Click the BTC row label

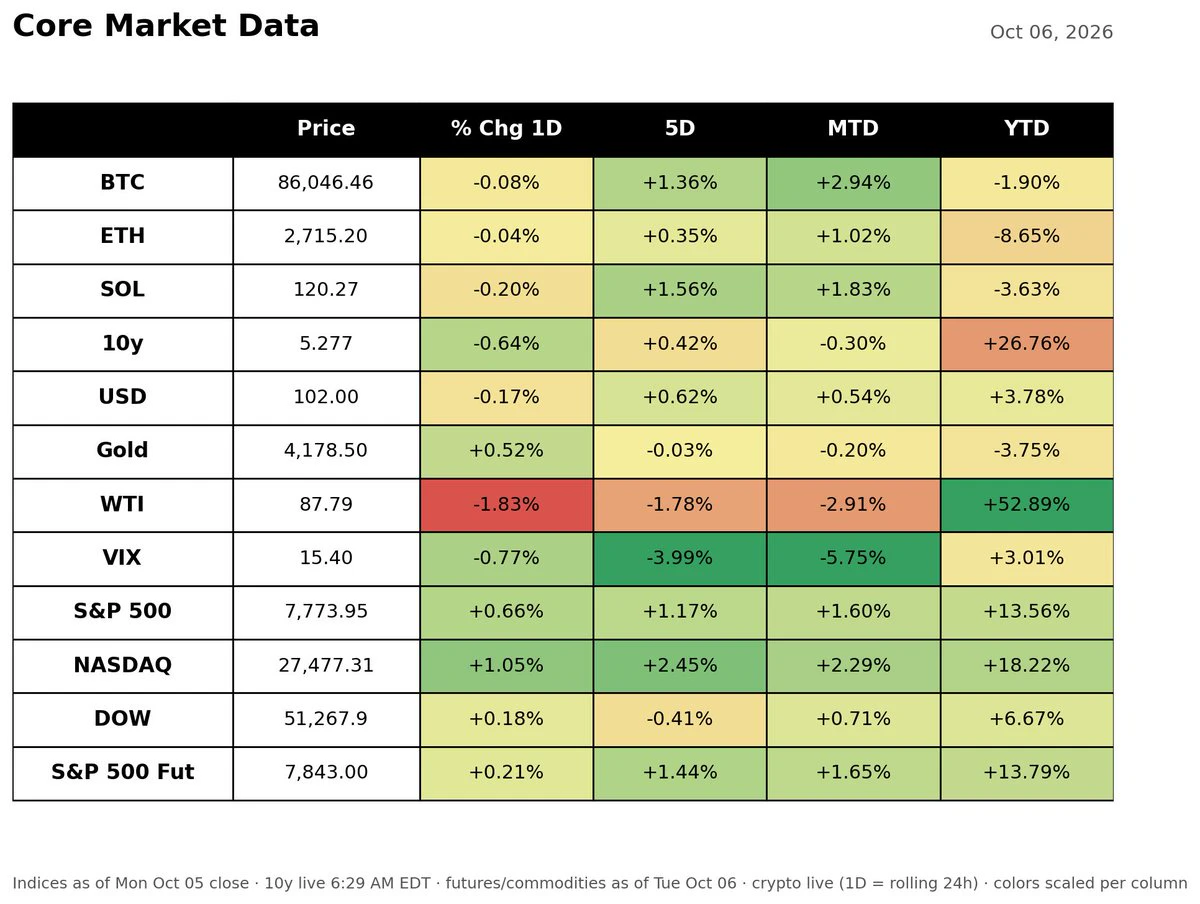(x=123, y=183)
